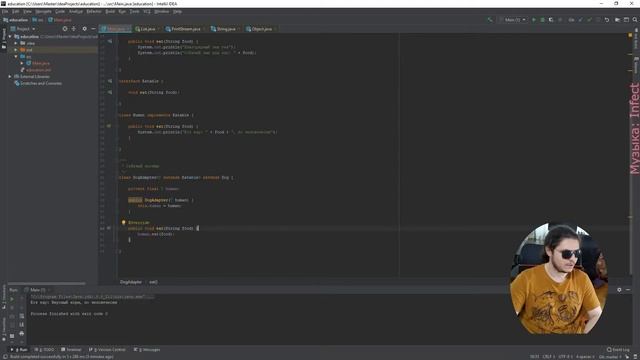
Task: Open the Project view dropdown
Action: click(x=23, y=29)
